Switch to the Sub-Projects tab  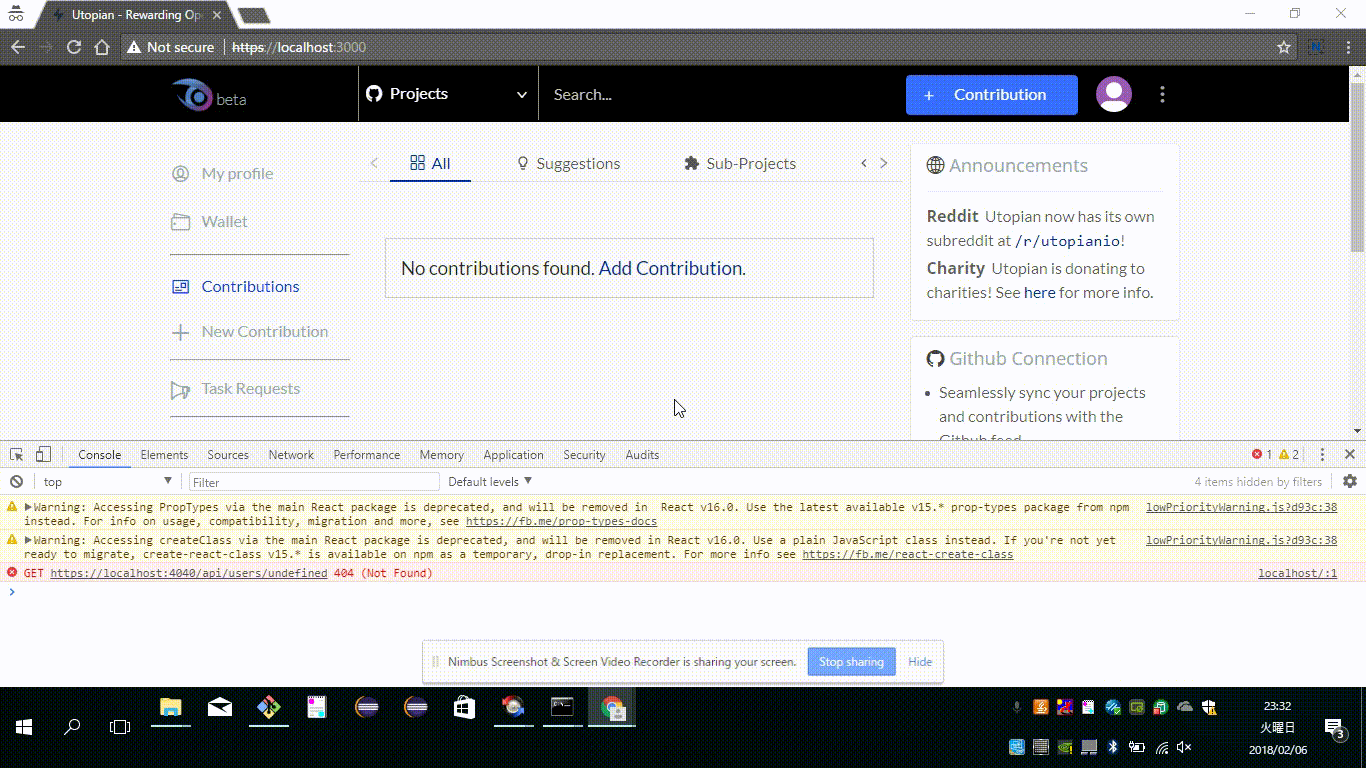coord(740,163)
